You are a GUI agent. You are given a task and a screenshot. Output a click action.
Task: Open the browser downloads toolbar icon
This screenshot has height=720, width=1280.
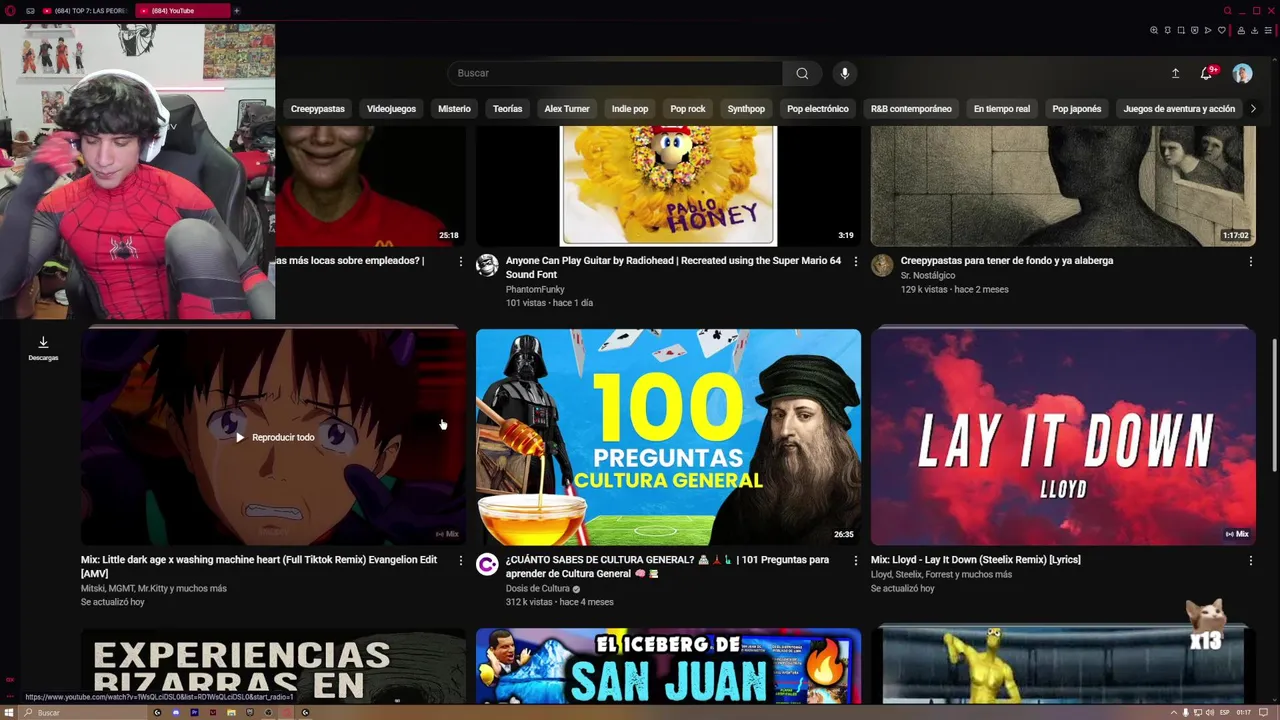pos(1255,30)
